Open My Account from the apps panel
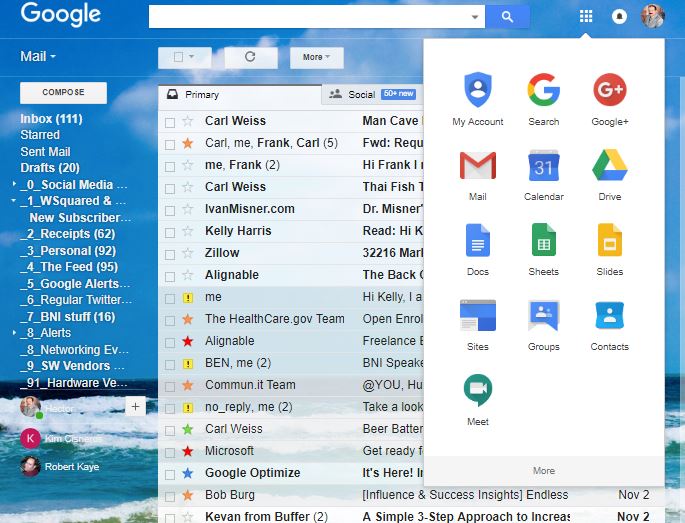Image resolution: width=685 pixels, height=523 pixels. (x=477, y=99)
